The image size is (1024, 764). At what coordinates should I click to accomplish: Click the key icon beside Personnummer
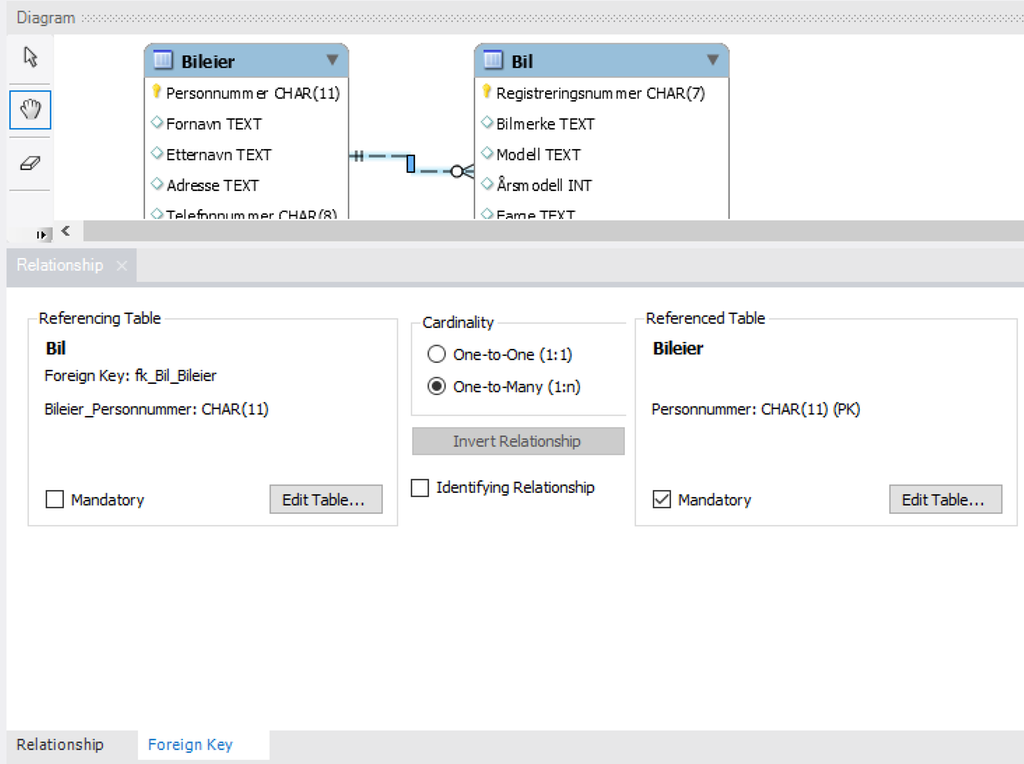[x=155, y=93]
